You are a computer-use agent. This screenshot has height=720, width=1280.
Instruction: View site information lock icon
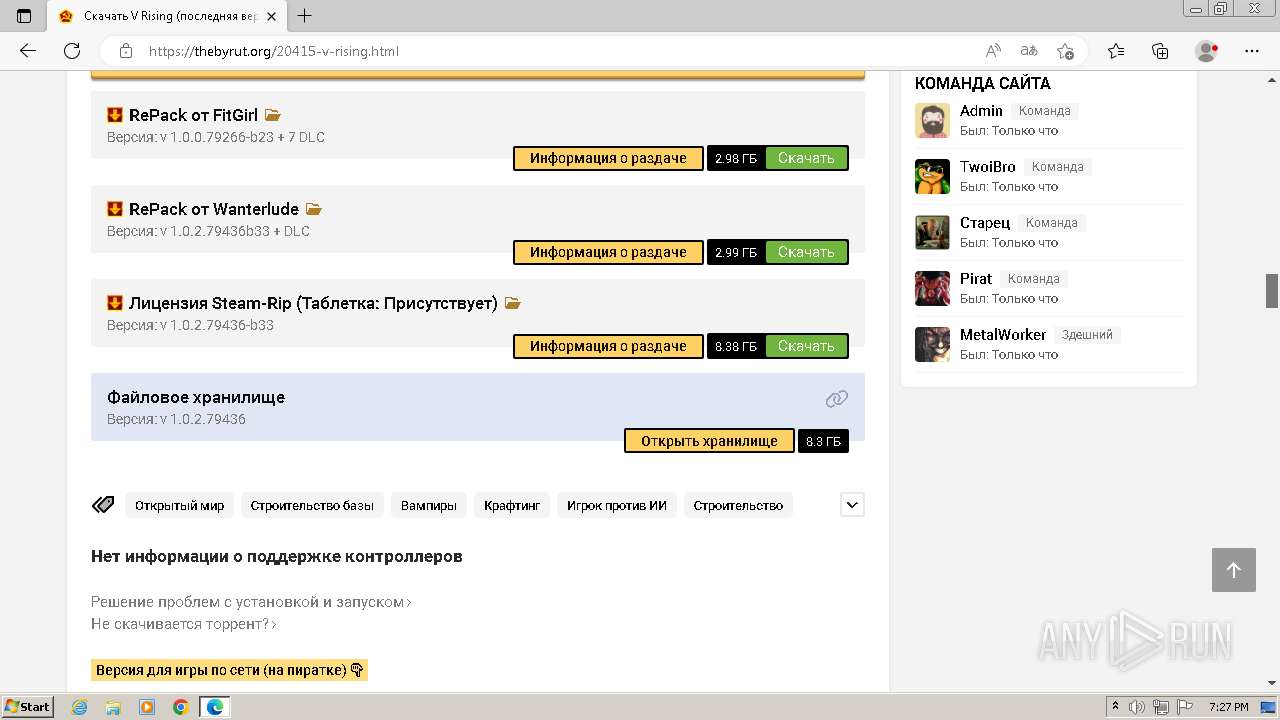[126, 51]
